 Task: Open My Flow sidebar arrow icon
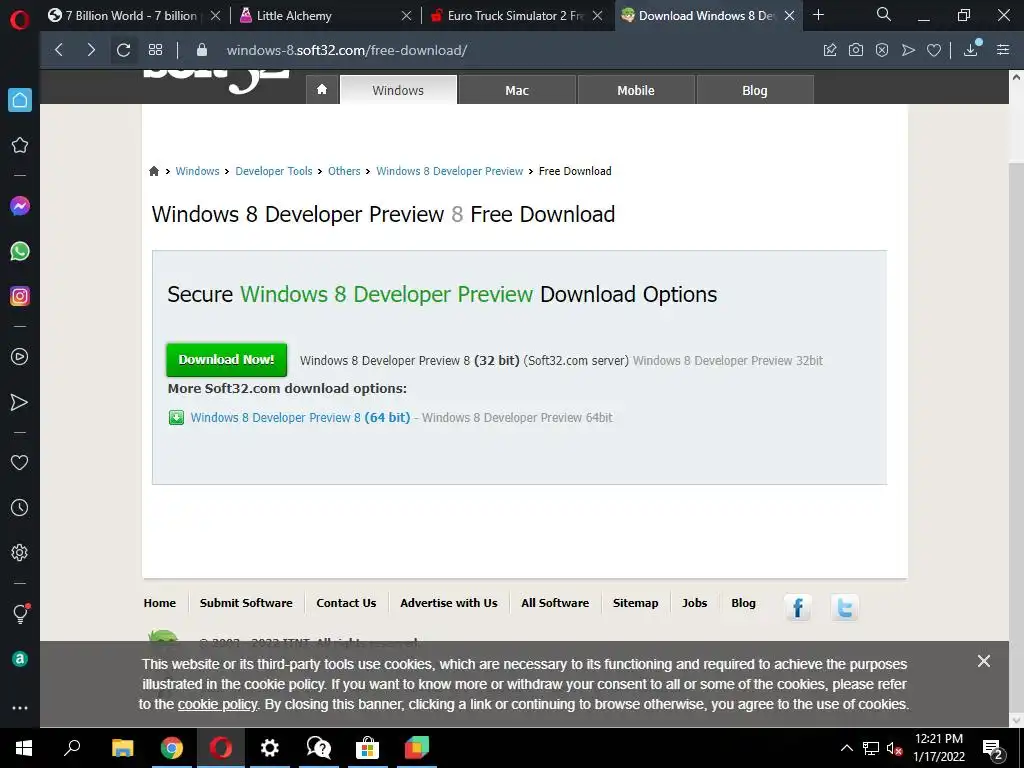(20, 402)
